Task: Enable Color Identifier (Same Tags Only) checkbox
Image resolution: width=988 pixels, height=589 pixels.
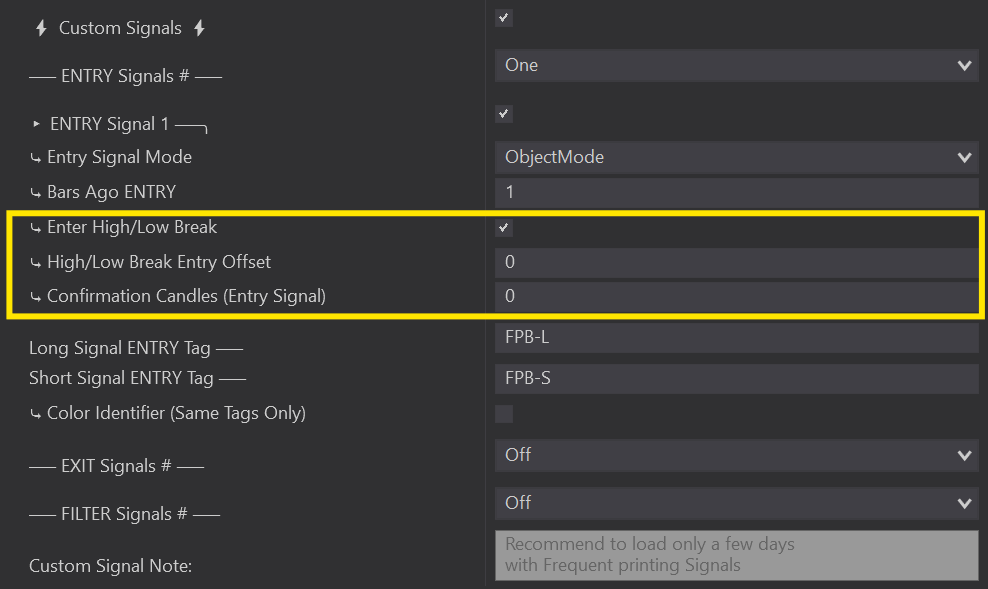Action: pos(504,414)
